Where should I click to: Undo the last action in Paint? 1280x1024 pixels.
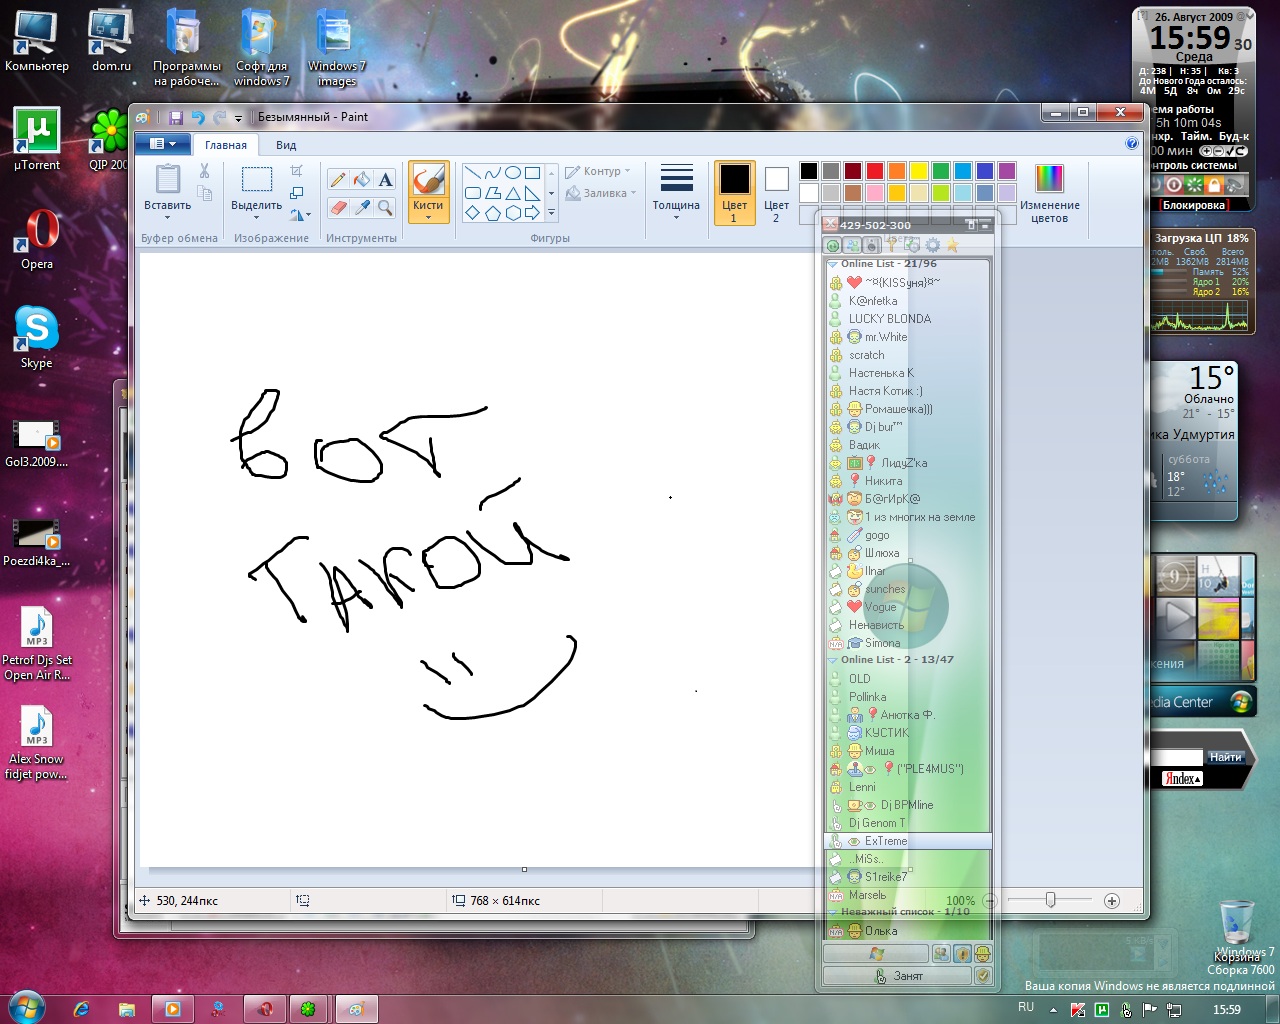(x=198, y=117)
